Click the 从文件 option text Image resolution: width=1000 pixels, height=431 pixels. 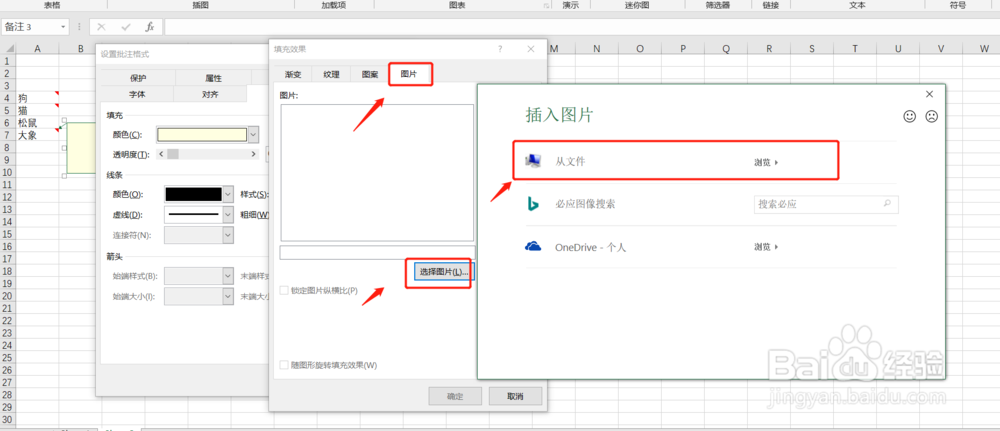pyautogui.click(x=570, y=162)
